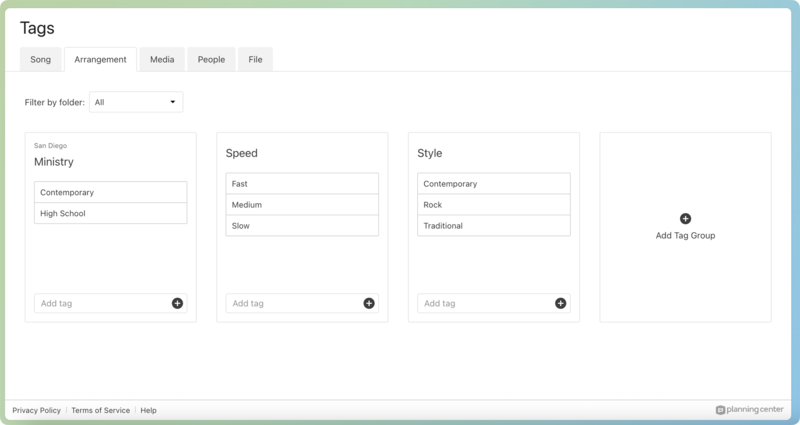
Task: Click the Ministry group title
Action: [x=54, y=162]
